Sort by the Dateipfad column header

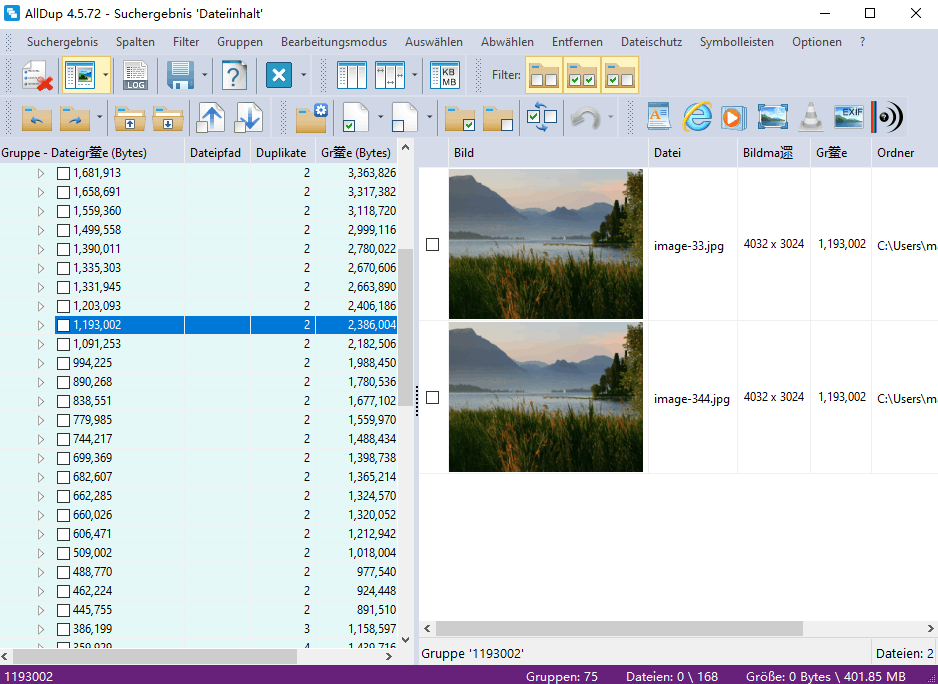(215, 153)
